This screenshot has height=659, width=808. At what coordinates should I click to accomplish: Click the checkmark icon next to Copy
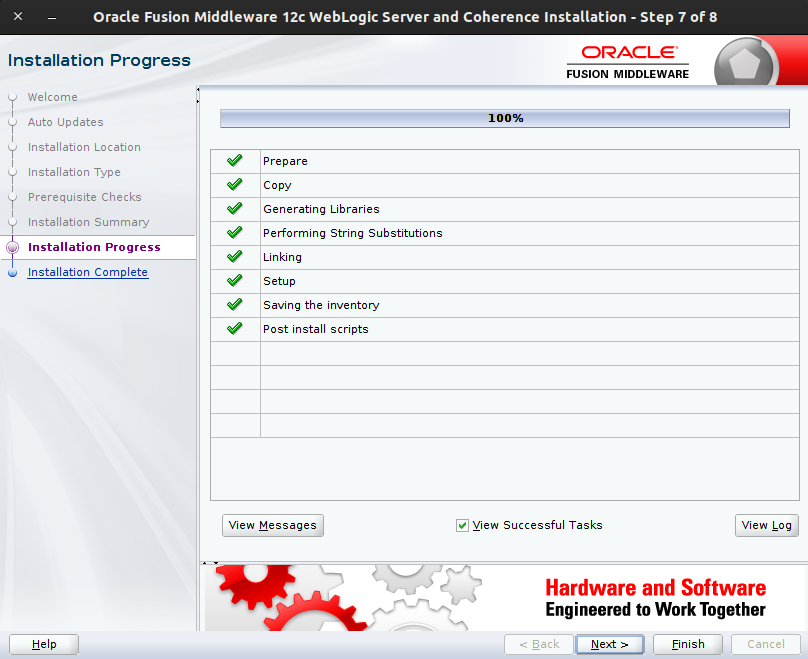234,184
